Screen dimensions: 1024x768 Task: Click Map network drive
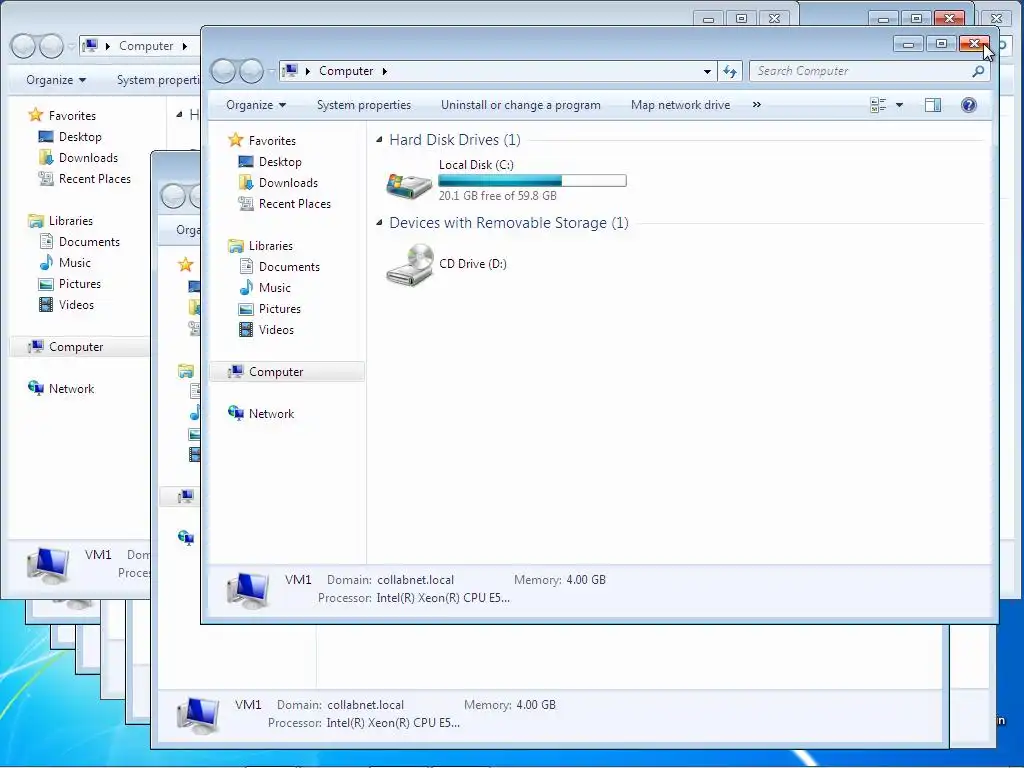[680, 105]
